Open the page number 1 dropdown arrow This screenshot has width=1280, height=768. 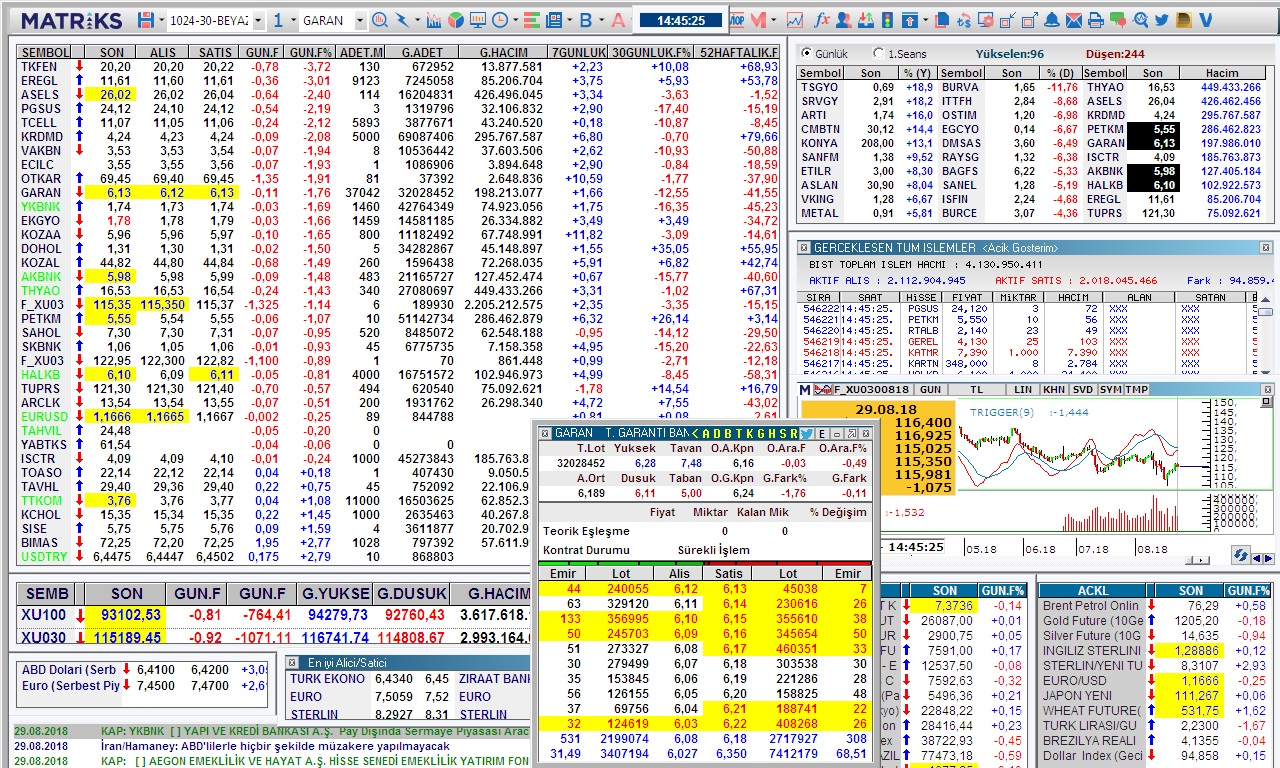click(x=293, y=21)
